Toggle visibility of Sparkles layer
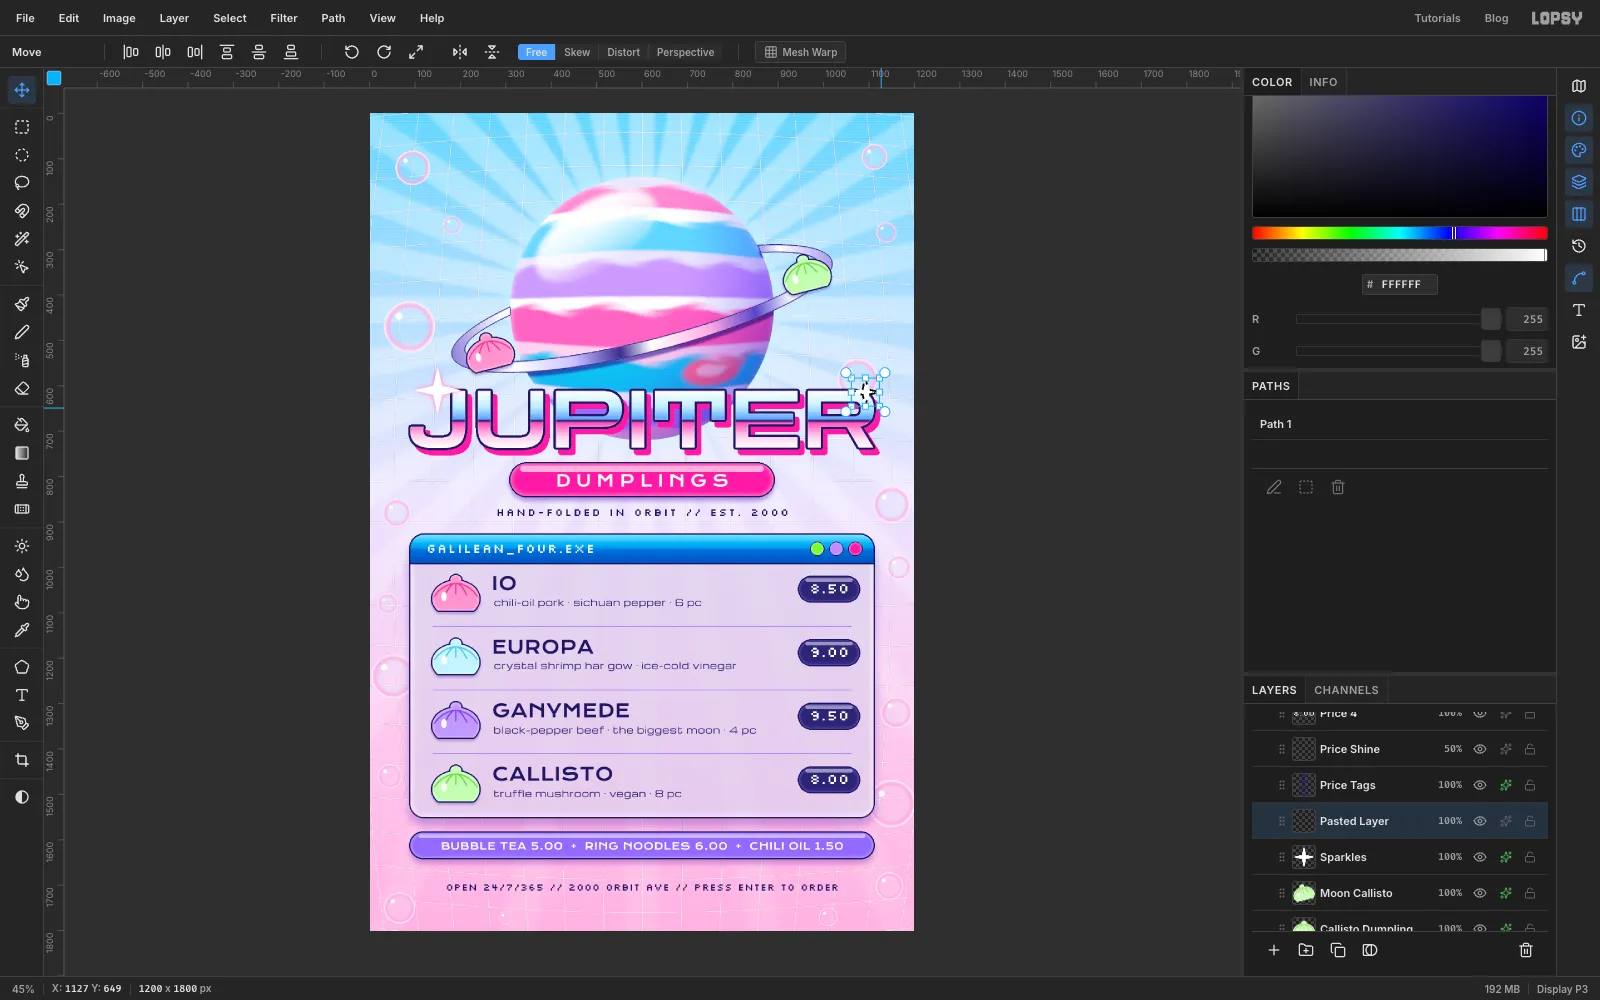 click(x=1480, y=857)
